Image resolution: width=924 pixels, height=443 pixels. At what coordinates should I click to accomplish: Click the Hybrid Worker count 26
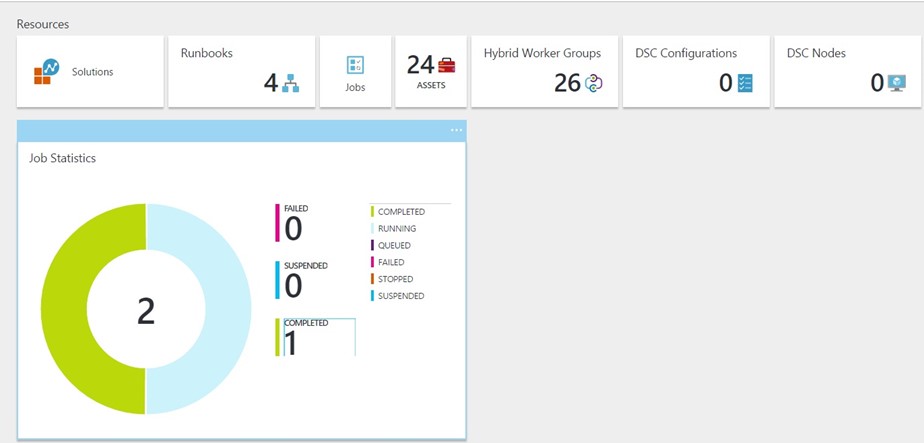tap(567, 83)
